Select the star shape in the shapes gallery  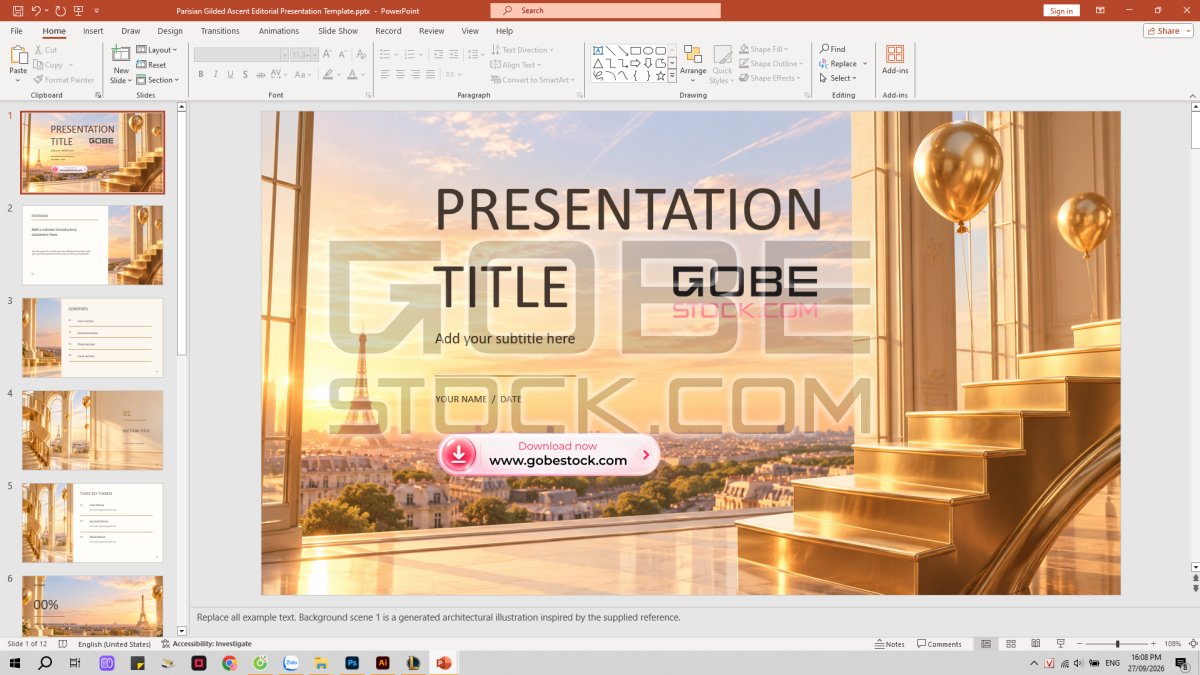pyautogui.click(x=661, y=75)
